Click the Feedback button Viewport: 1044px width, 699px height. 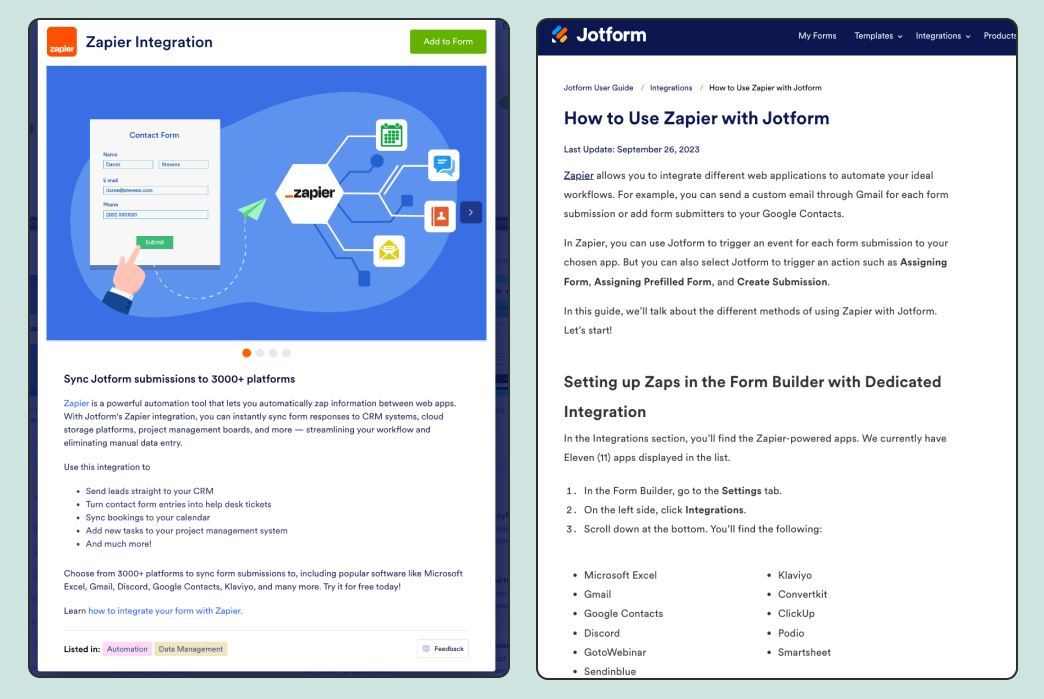pos(443,648)
